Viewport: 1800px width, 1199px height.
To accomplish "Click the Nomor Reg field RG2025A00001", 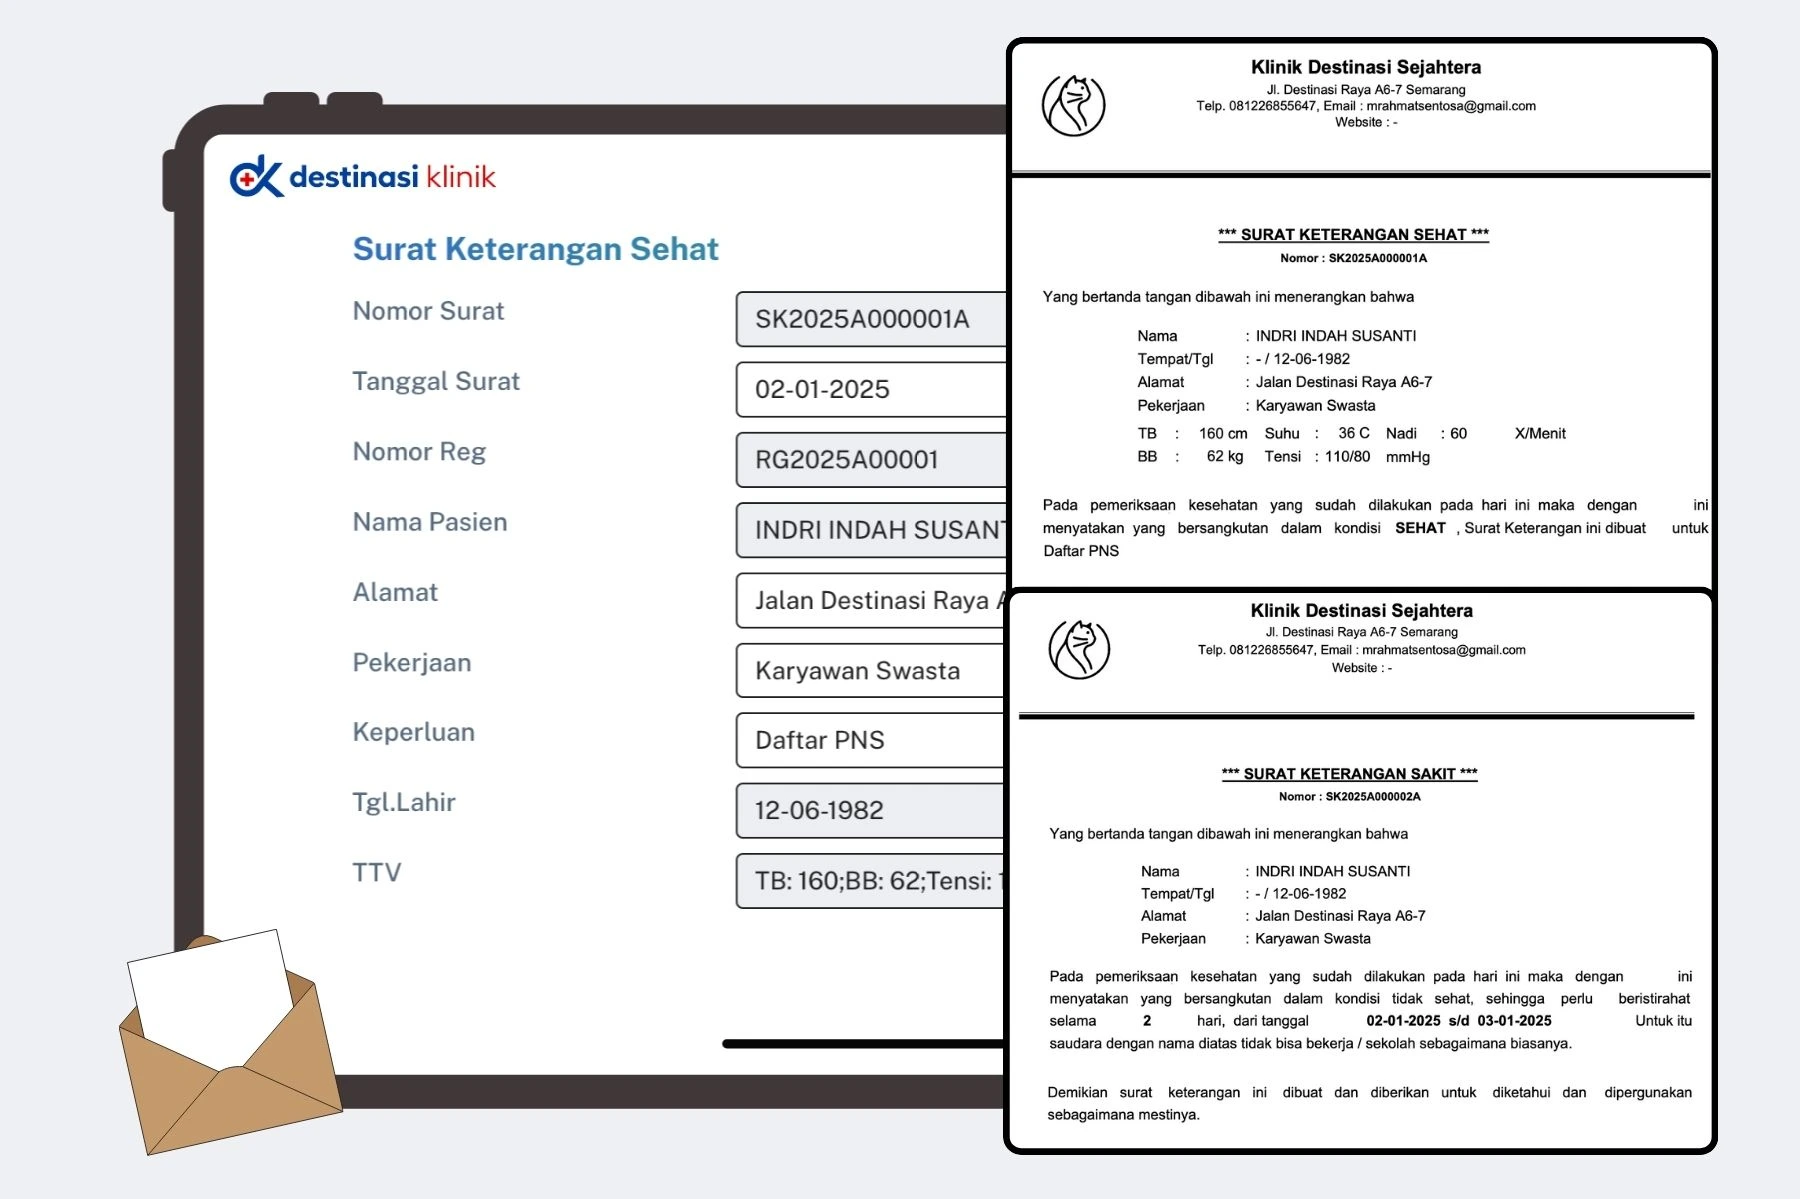I will pos(871,459).
